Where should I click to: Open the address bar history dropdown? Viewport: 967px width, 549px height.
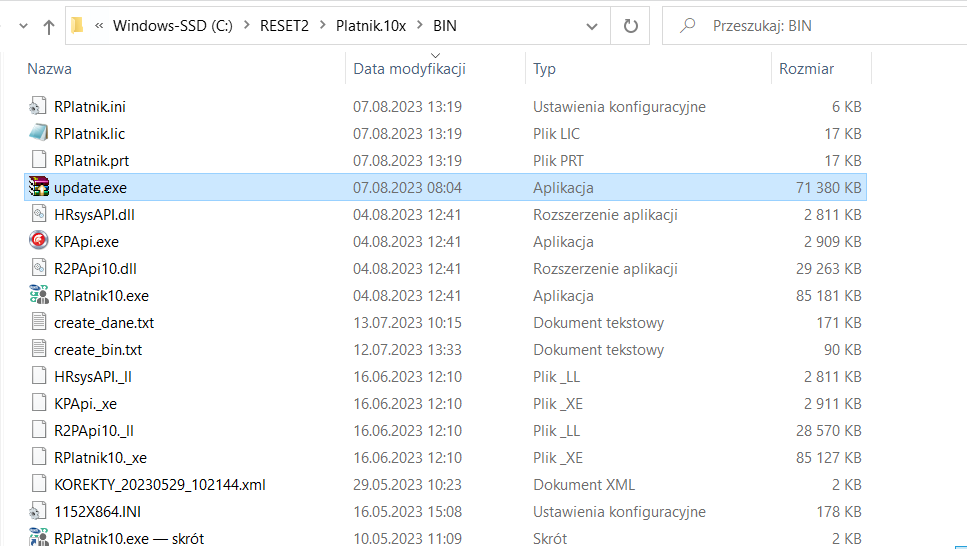point(591,26)
